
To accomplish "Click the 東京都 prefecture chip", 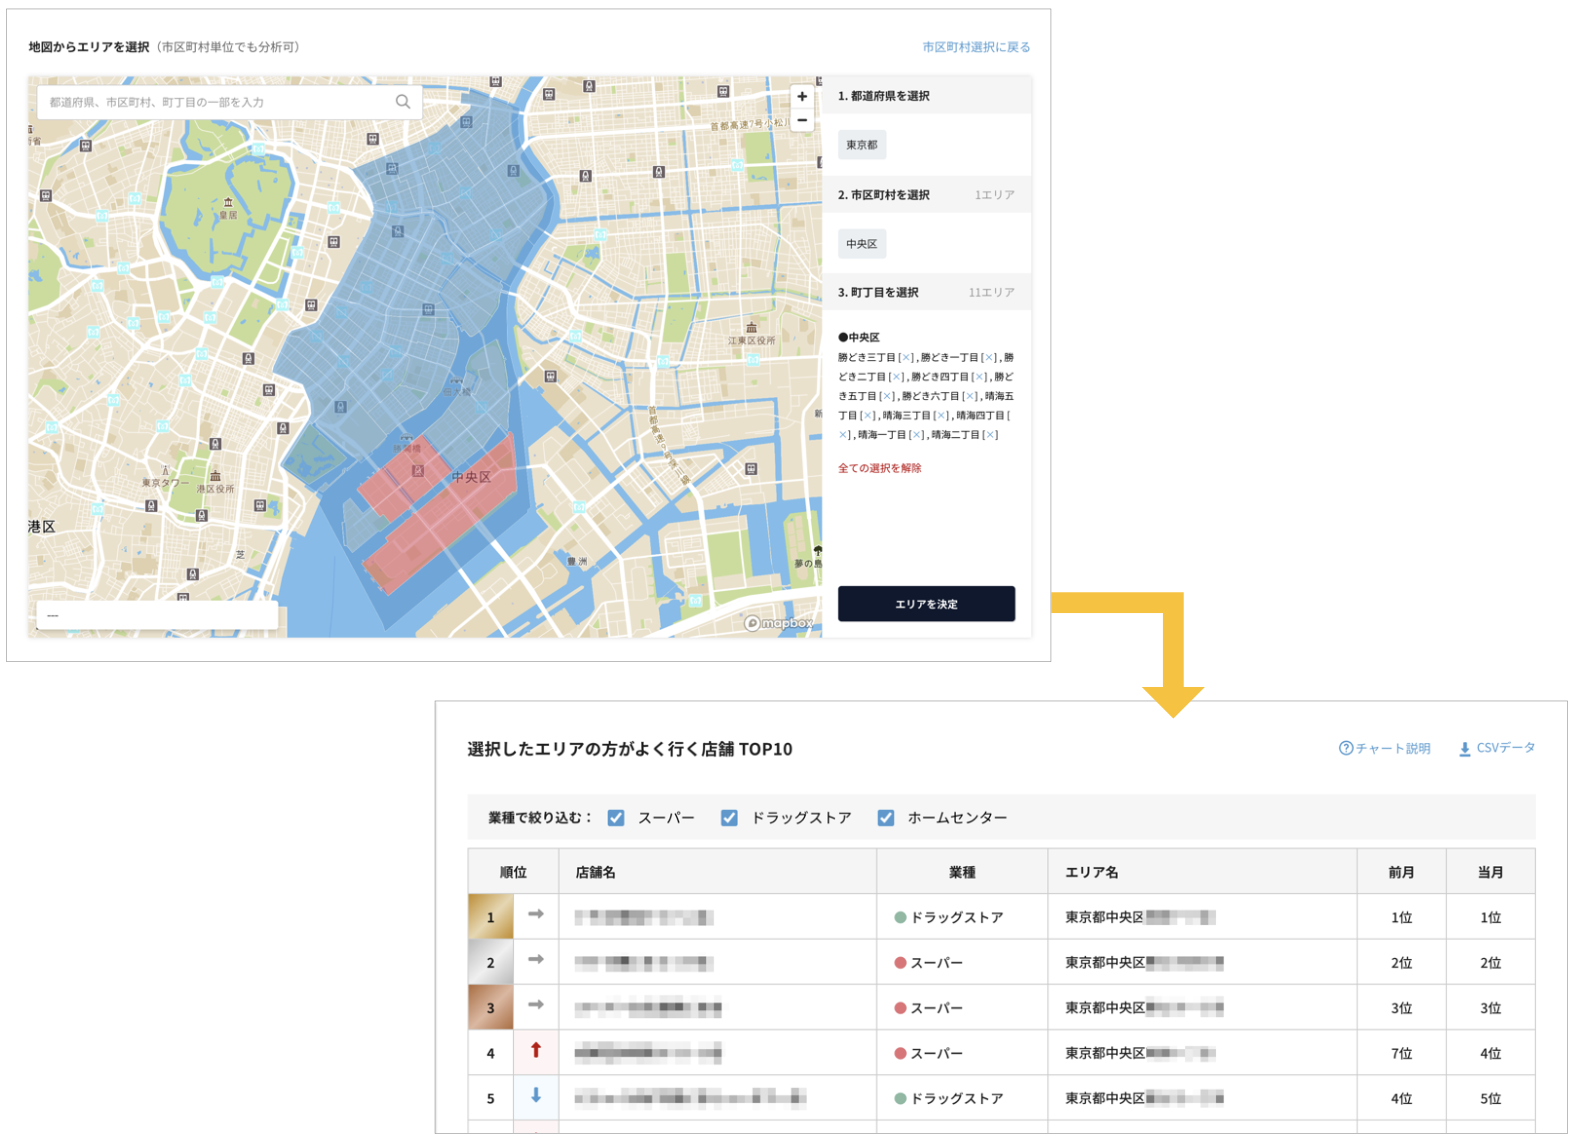I will (x=862, y=145).
